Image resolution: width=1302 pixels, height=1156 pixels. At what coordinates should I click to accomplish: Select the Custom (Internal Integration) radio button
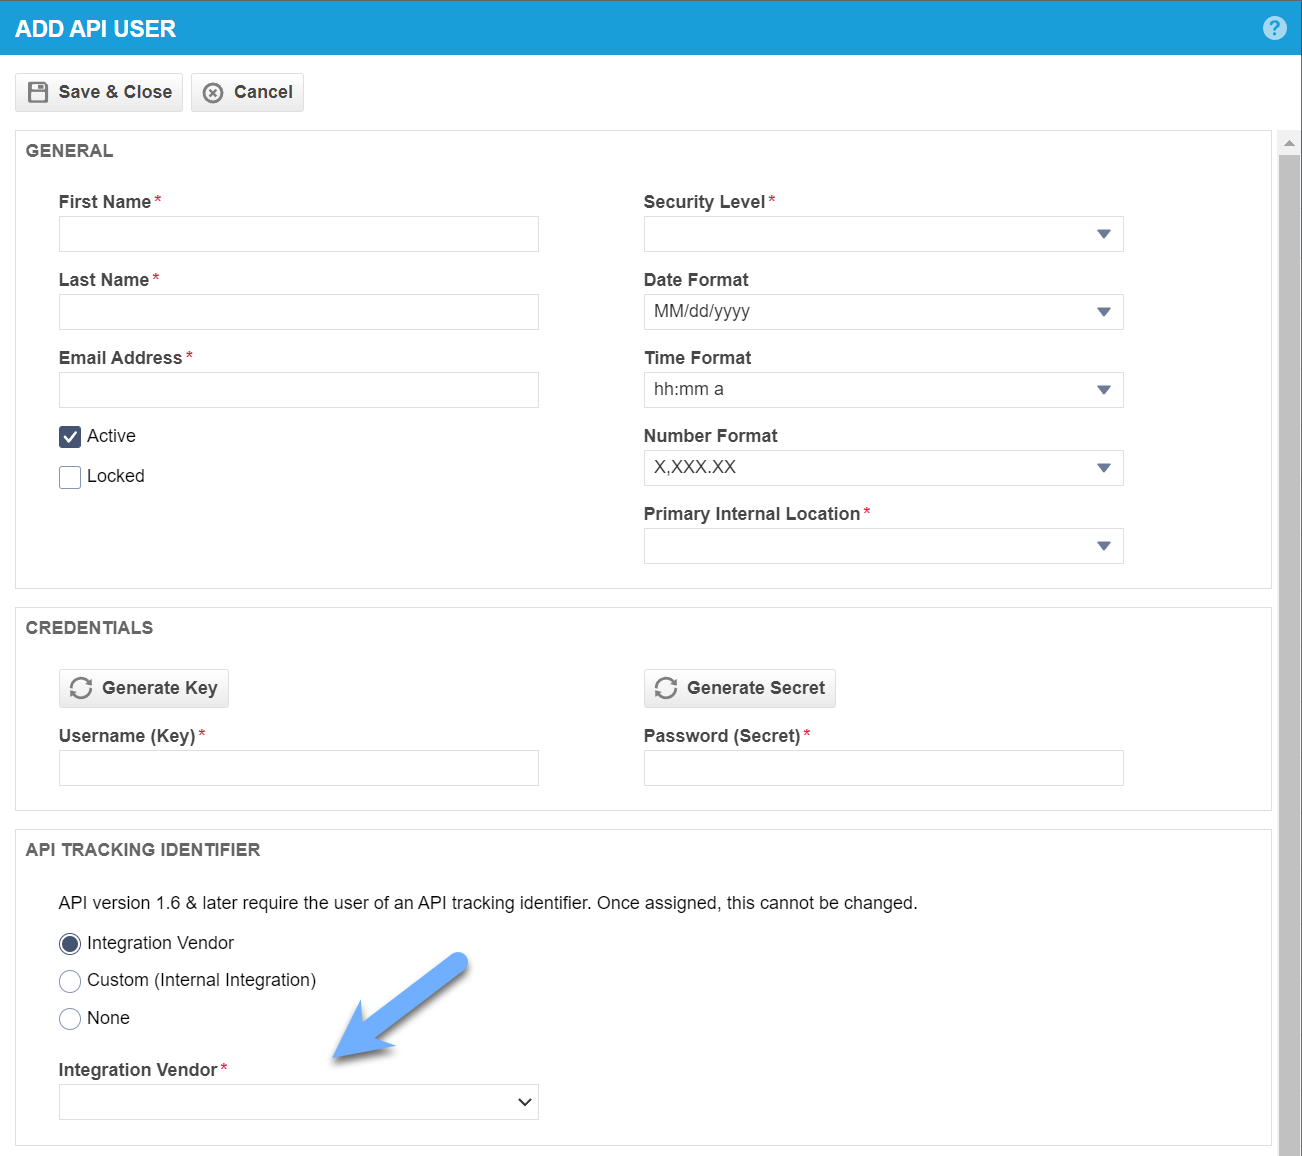(69, 981)
